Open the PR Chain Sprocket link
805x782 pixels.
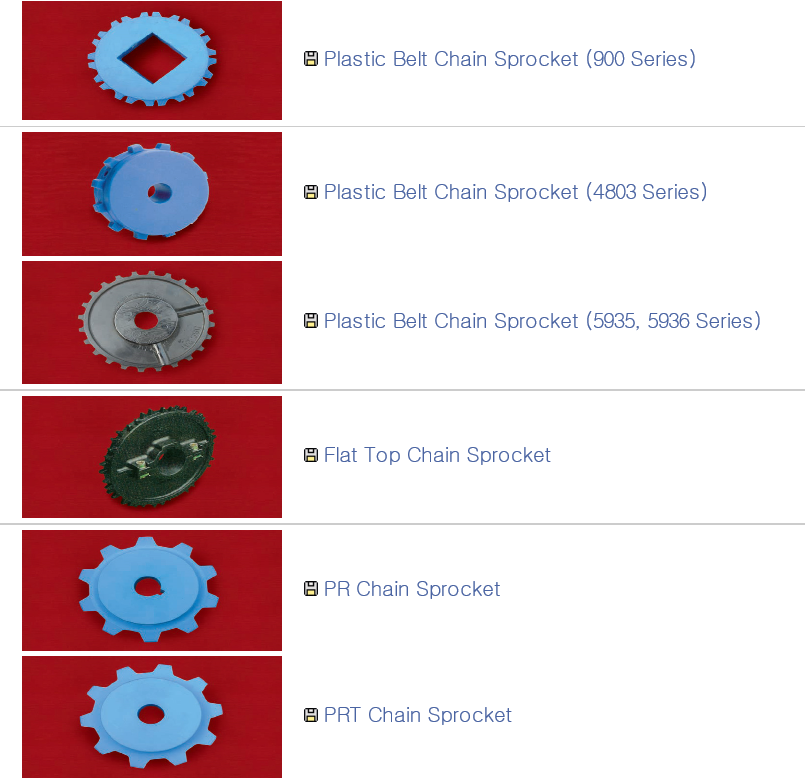412,589
